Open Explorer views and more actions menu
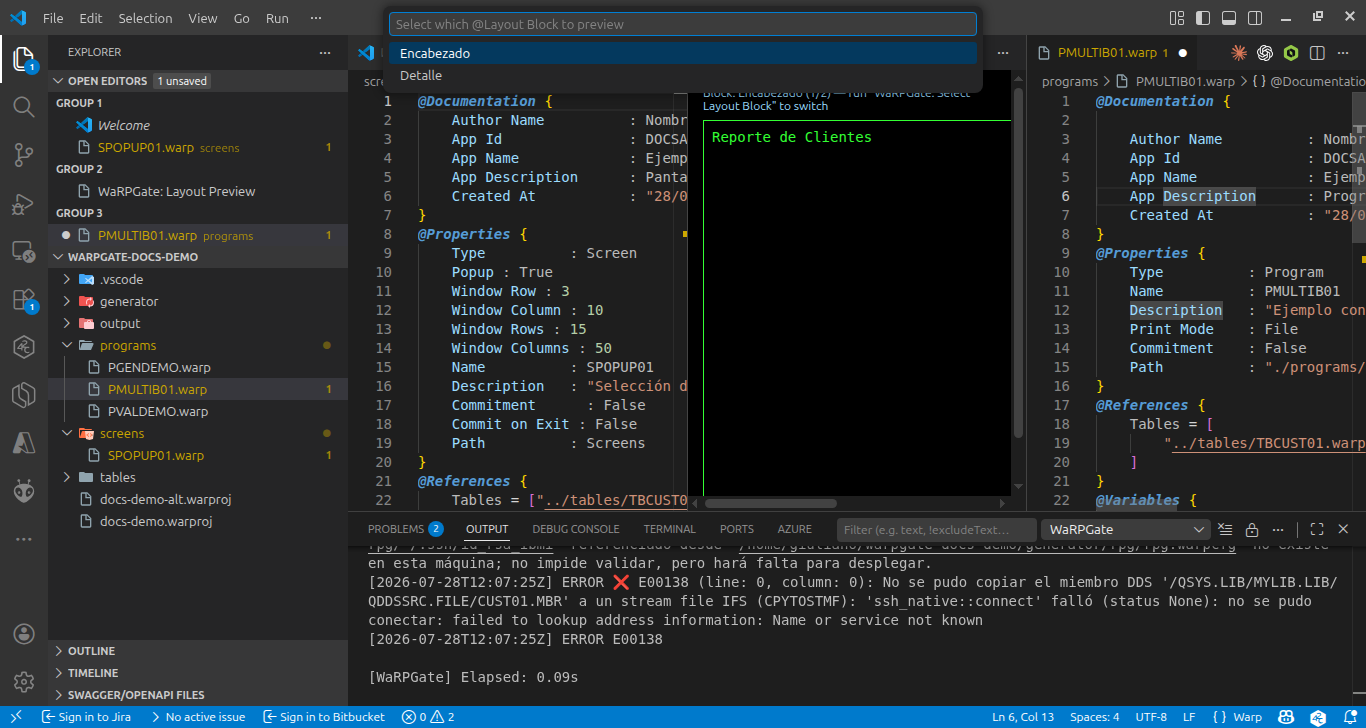The width and height of the screenshot is (1366, 728). (325, 52)
